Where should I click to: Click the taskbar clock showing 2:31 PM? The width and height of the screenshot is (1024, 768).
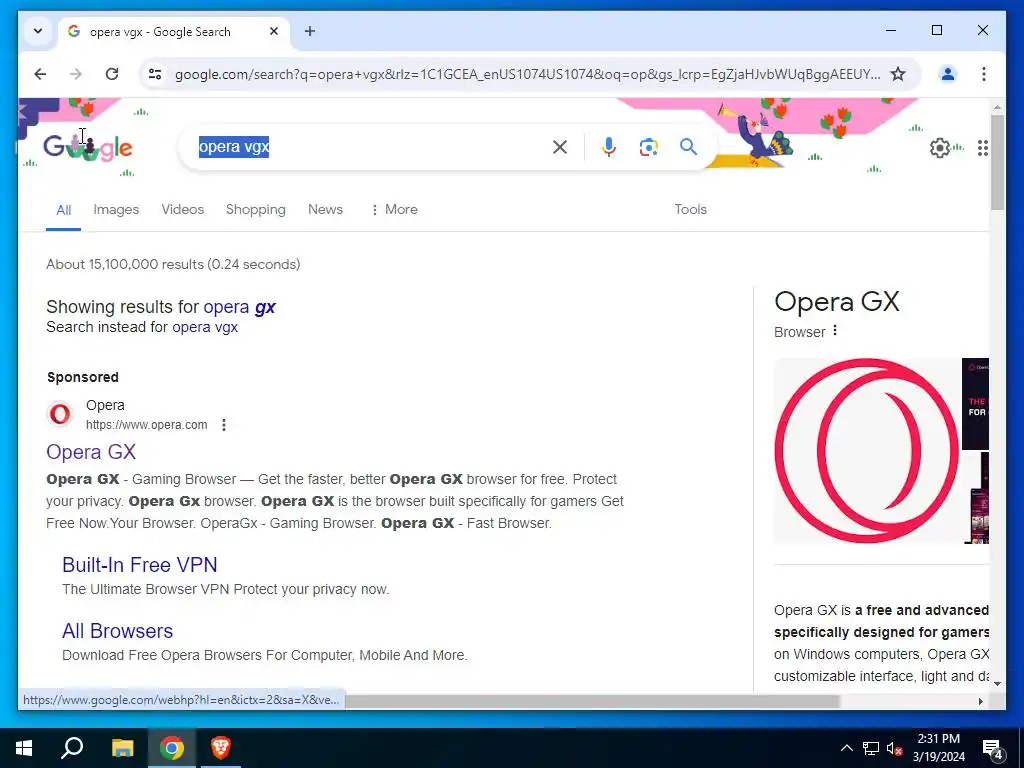[938, 748]
